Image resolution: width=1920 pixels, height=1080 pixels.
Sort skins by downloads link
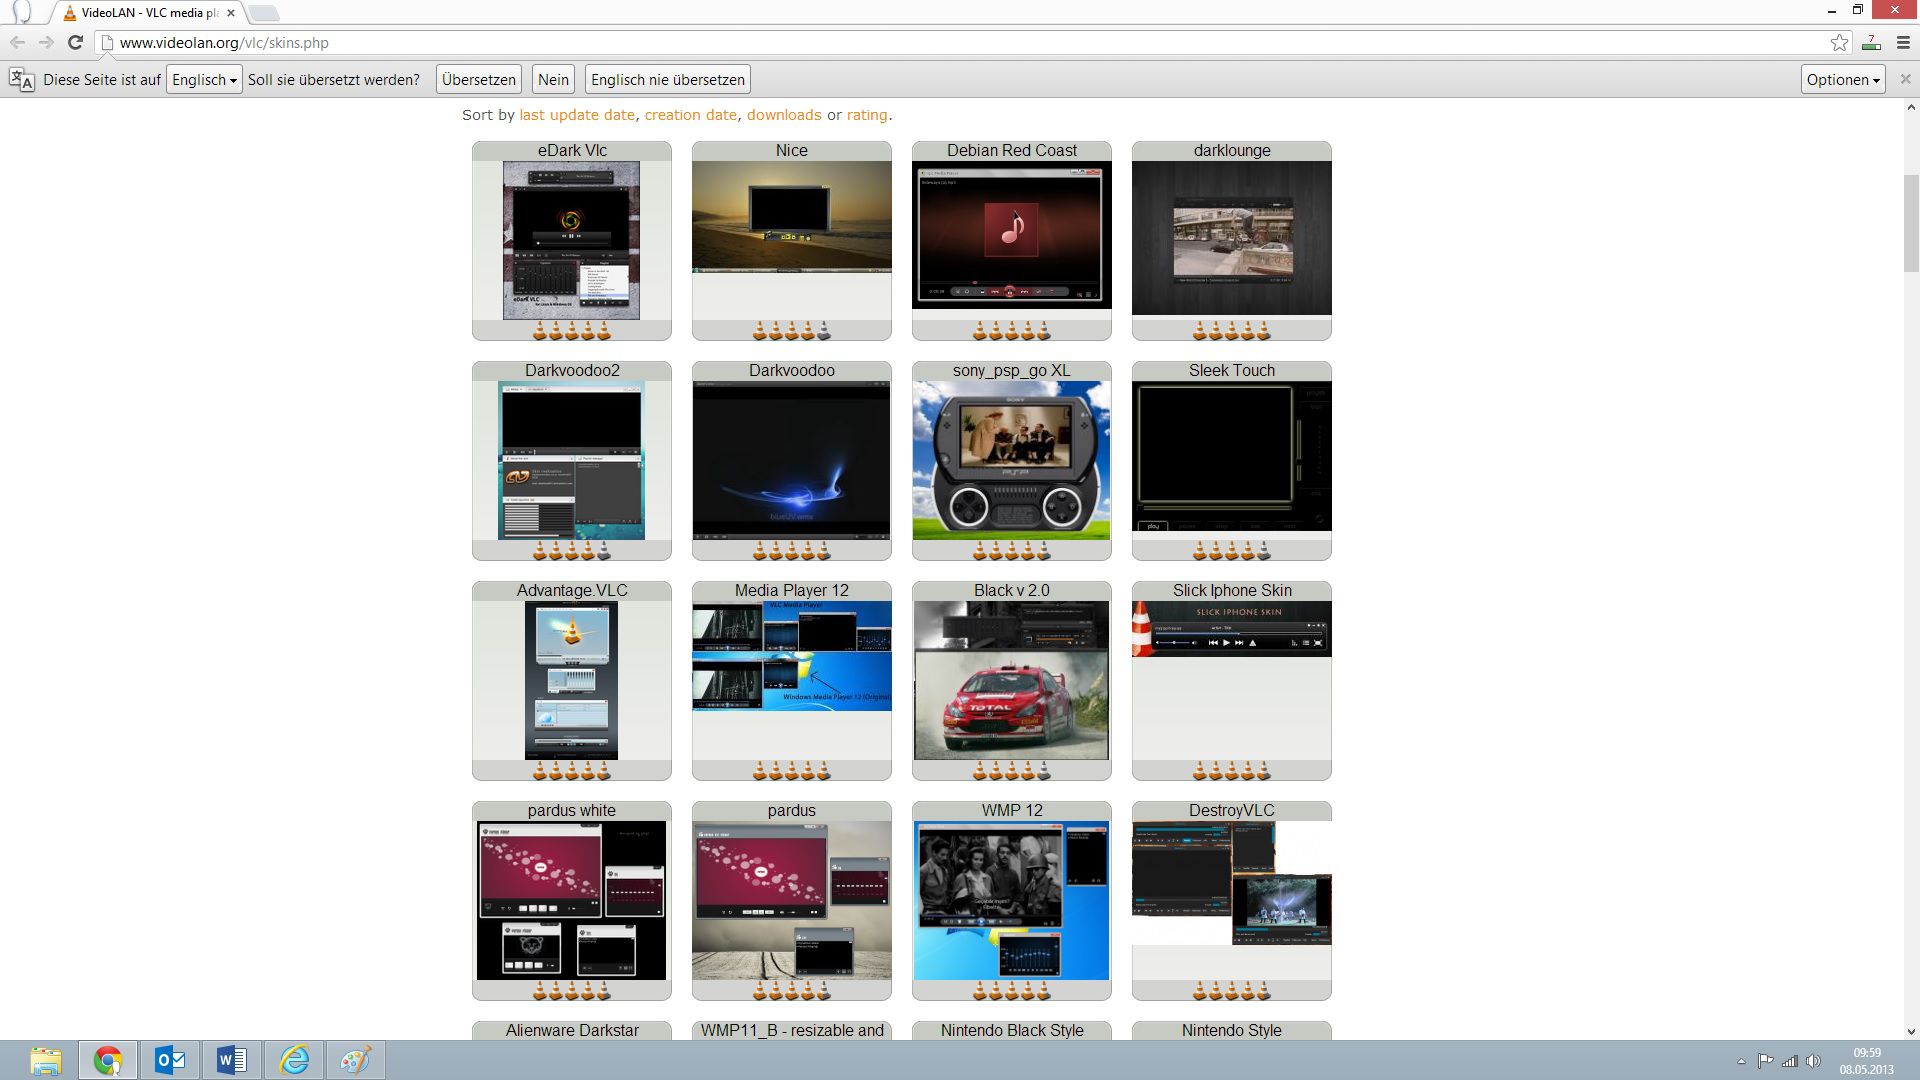point(783,115)
